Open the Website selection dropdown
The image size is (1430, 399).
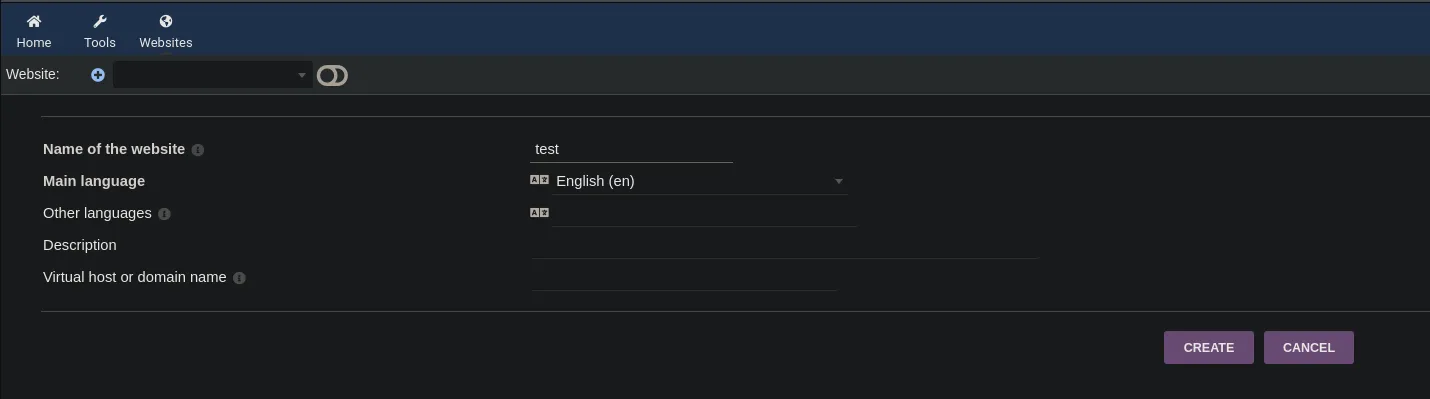click(x=213, y=75)
